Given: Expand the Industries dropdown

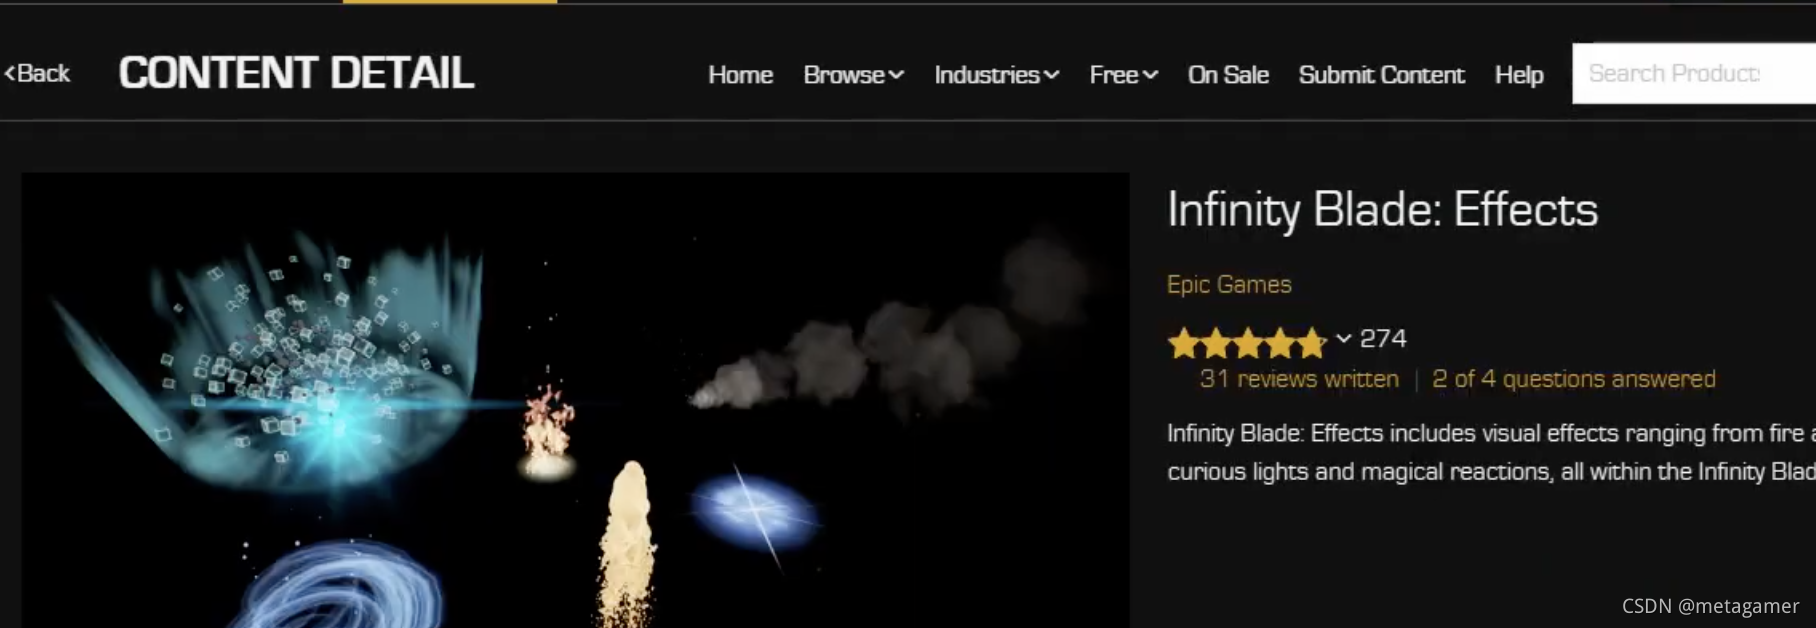Looking at the screenshot, I should (996, 75).
